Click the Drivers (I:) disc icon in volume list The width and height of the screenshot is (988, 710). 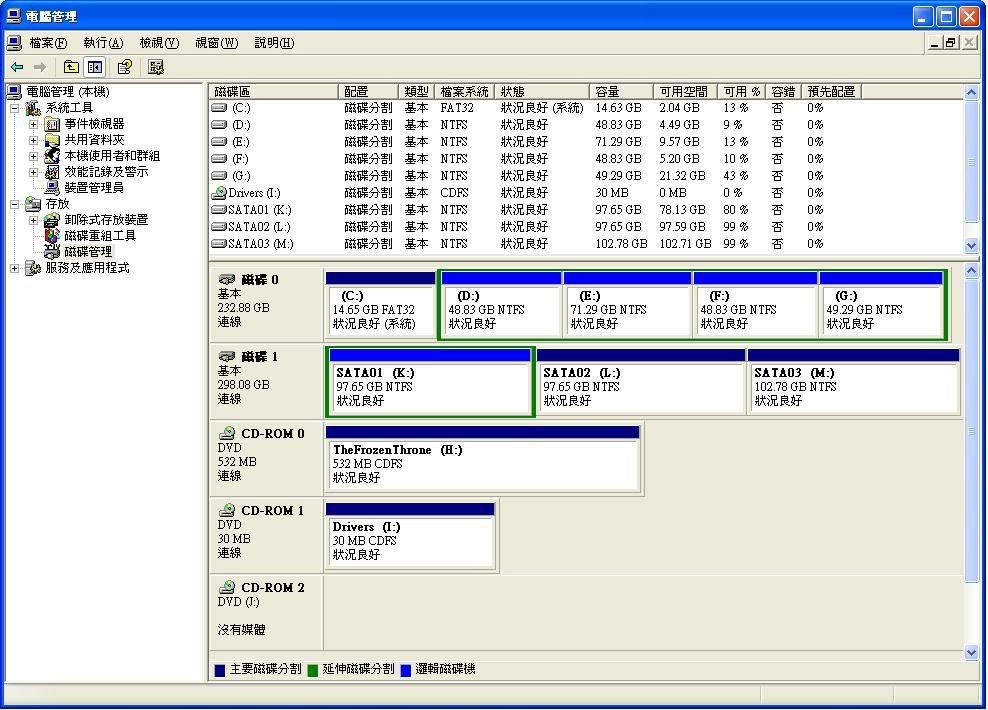pos(219,193)
